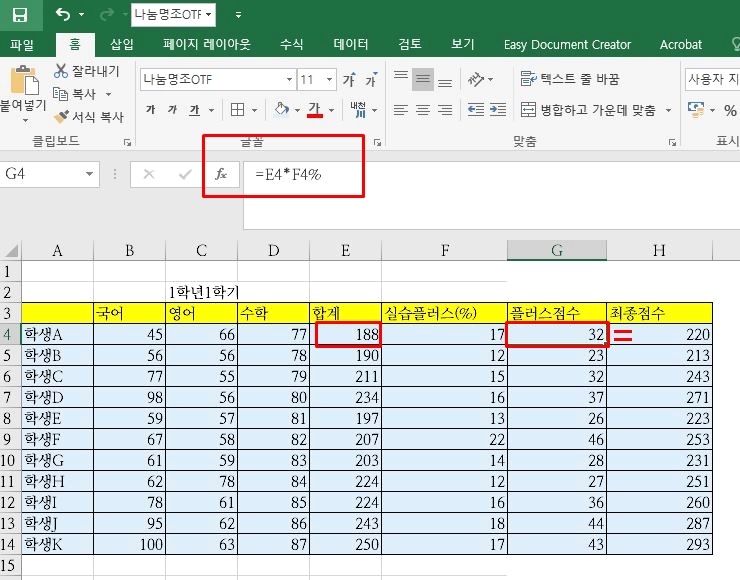Open the Clipboard (클립보드) dialog launcher
This screenshot has height=580, width=740.
tap(127, 142)
